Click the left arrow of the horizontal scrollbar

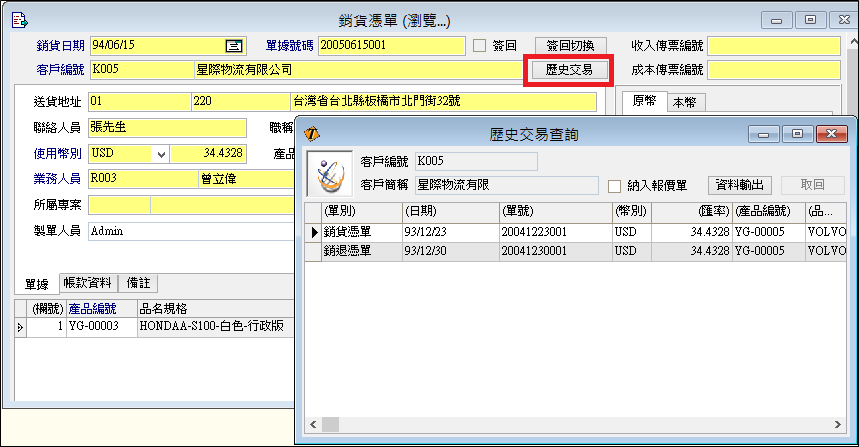(316, 425)
